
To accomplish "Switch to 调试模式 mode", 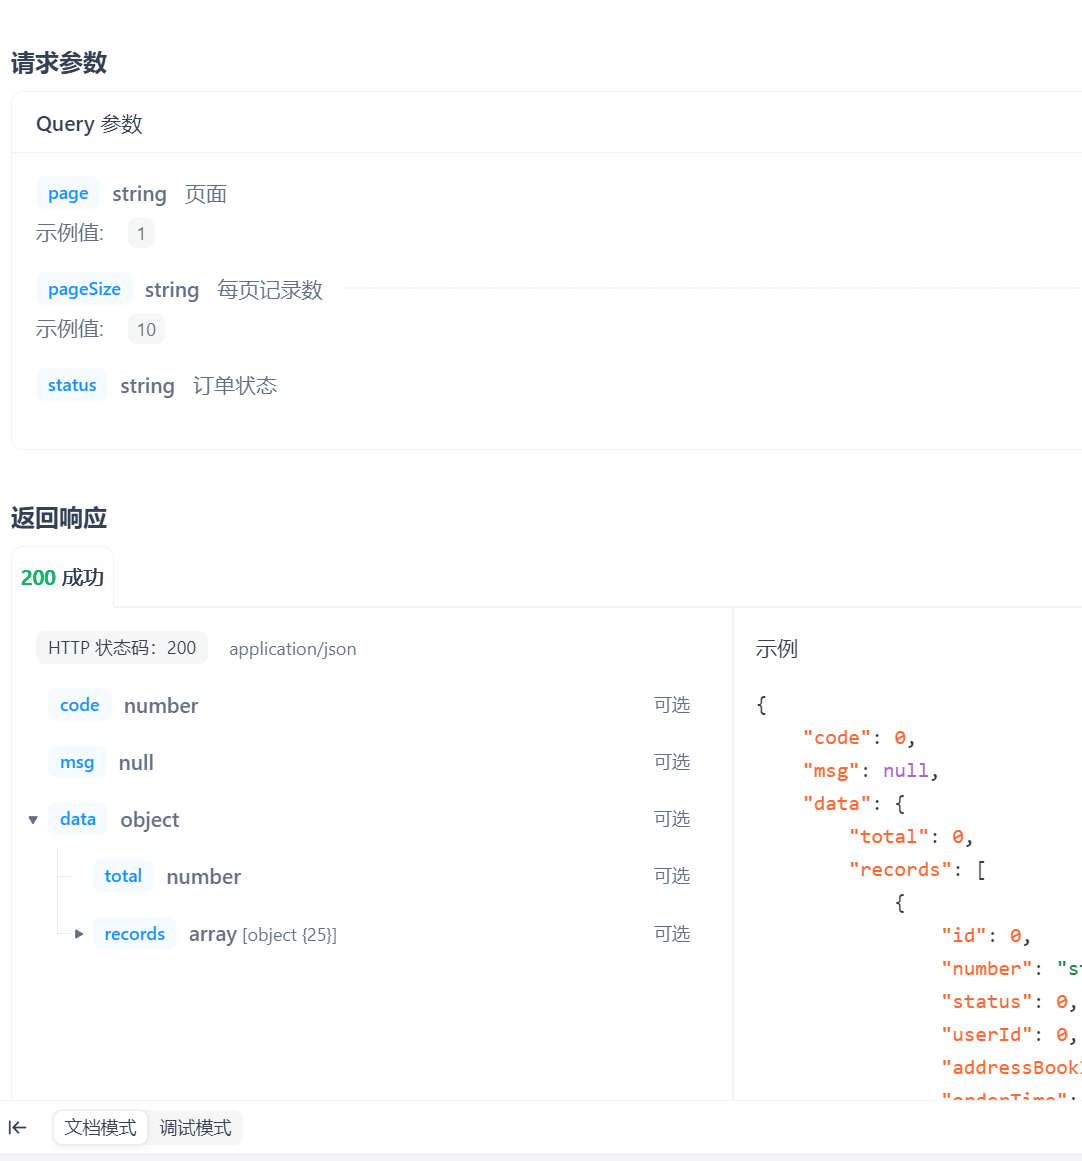I will pos(196,1127).
